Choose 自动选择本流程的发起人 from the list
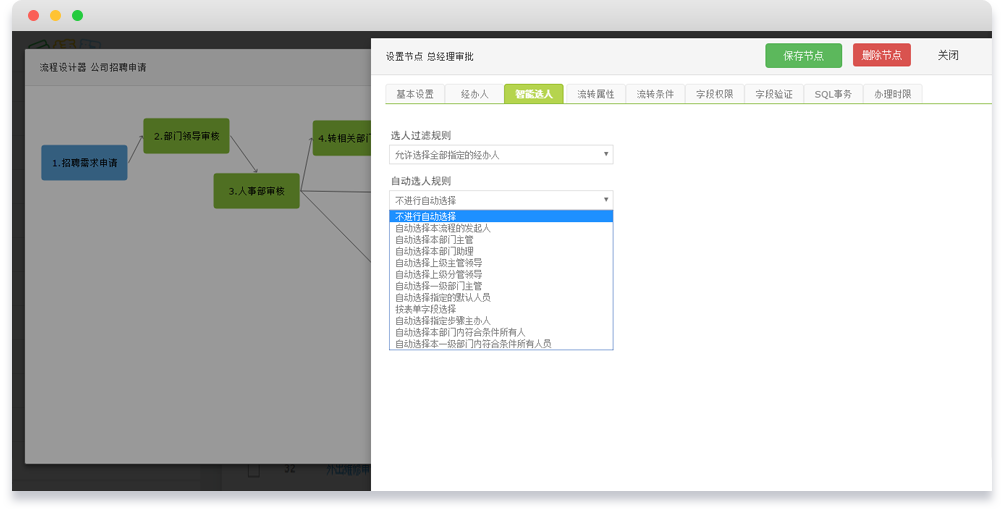 click(443, 228)
